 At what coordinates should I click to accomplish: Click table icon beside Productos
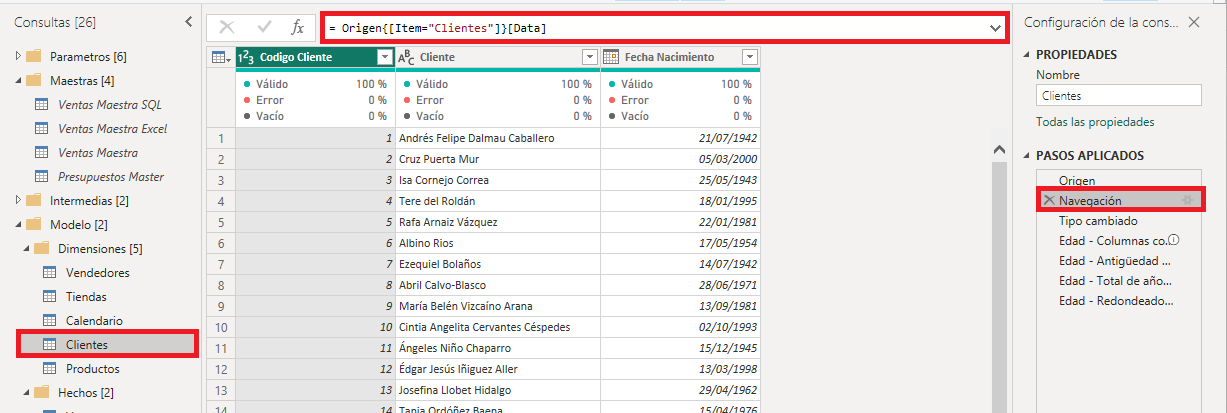50,368
